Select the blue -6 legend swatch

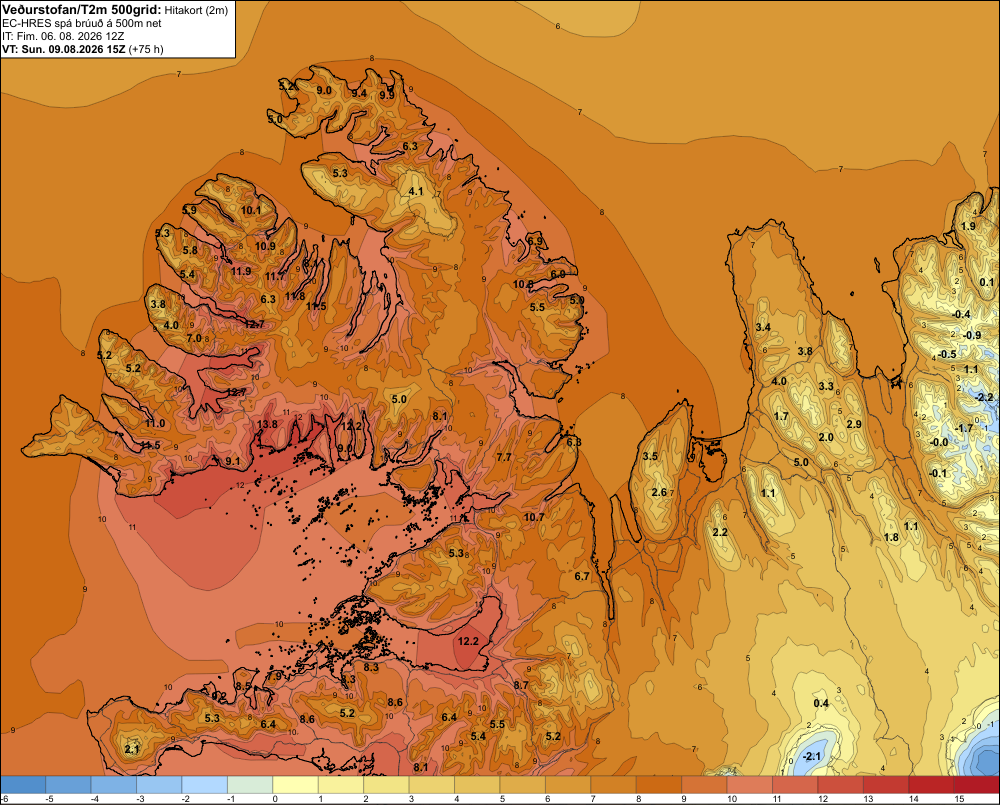(23, 785)
